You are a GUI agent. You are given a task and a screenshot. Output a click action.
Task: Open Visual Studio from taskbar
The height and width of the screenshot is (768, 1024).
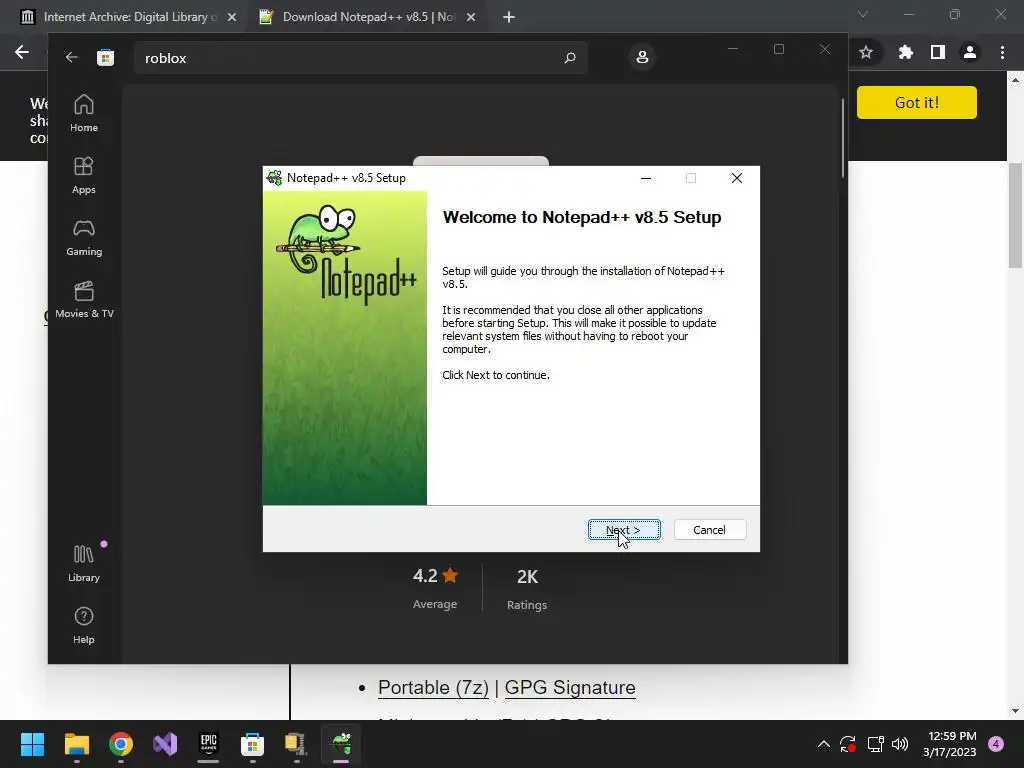tap(165, 744)
